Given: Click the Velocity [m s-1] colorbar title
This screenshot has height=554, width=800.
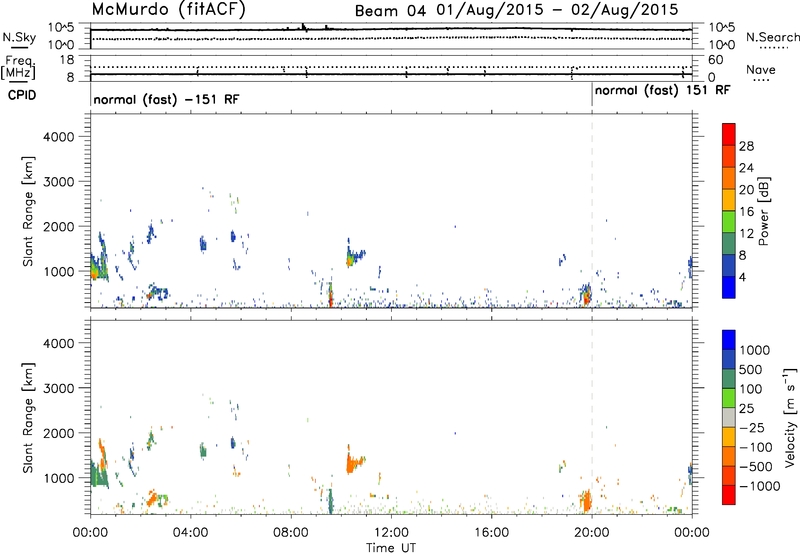Looking at the screenshot, I should [x=790, y=417].
